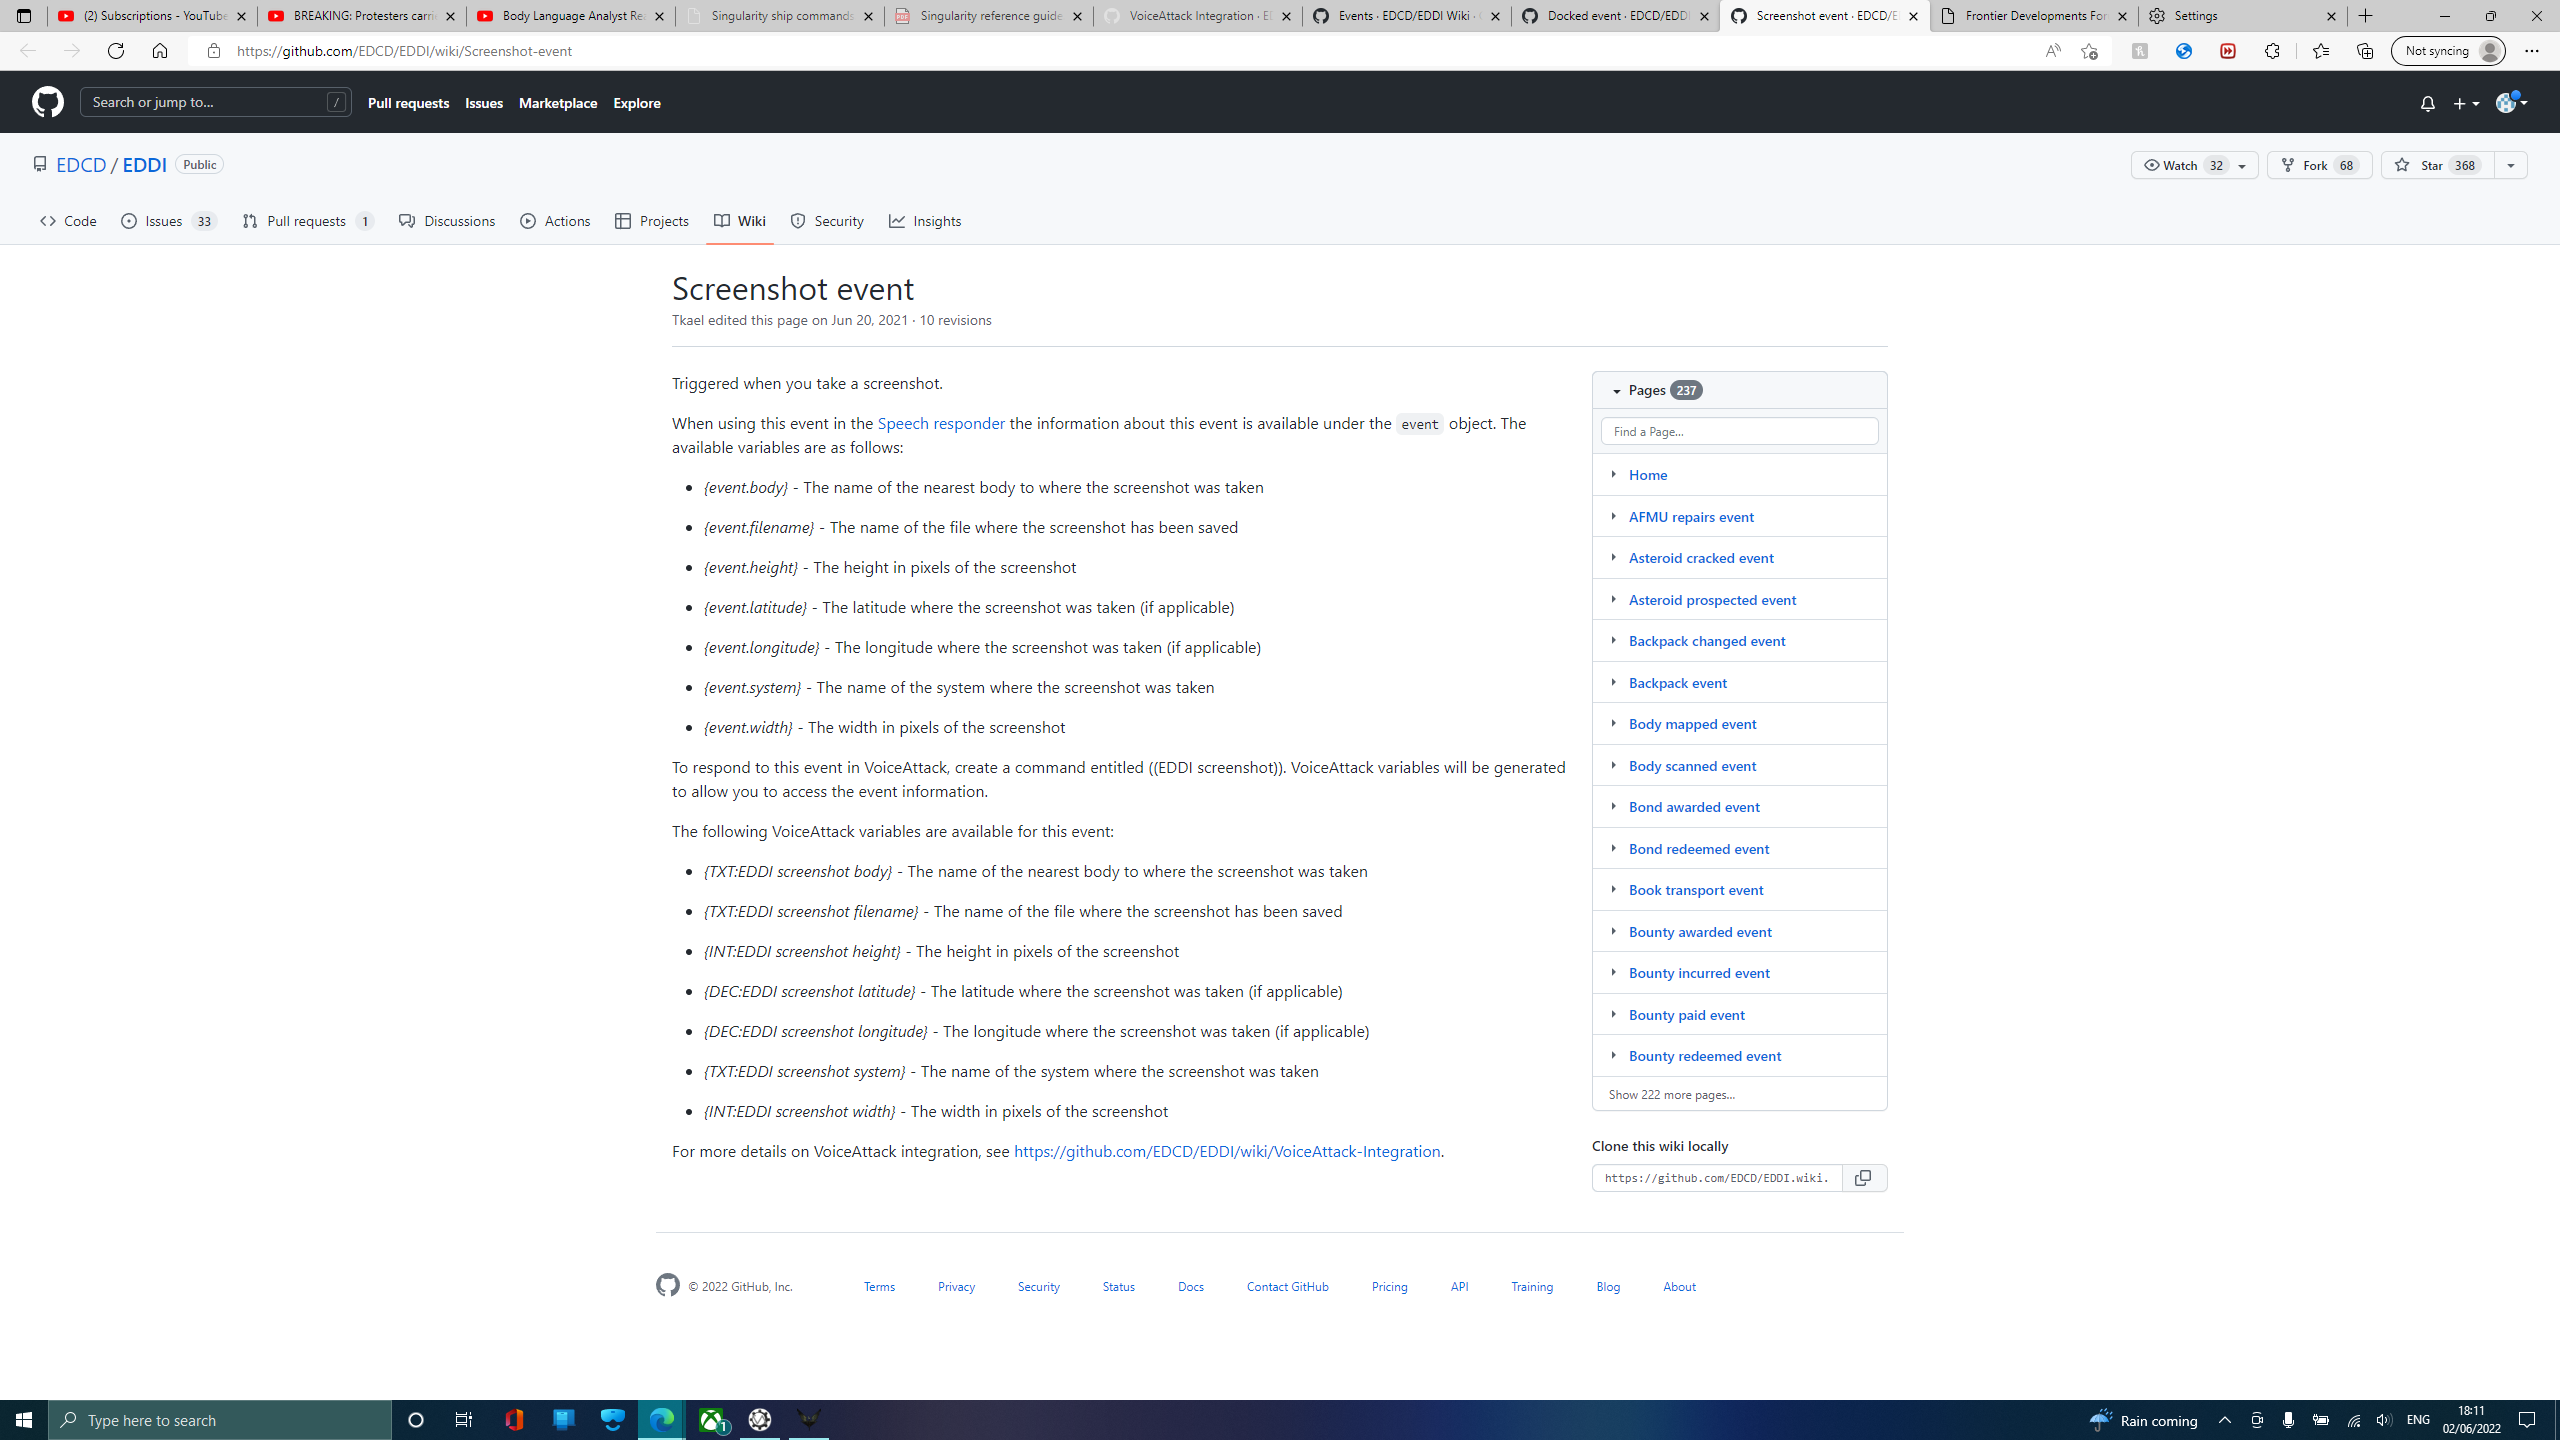Open the Star lists dropdown arrow
The width and height of the screenshot is (2560, 1440).
coord(2510,165)
